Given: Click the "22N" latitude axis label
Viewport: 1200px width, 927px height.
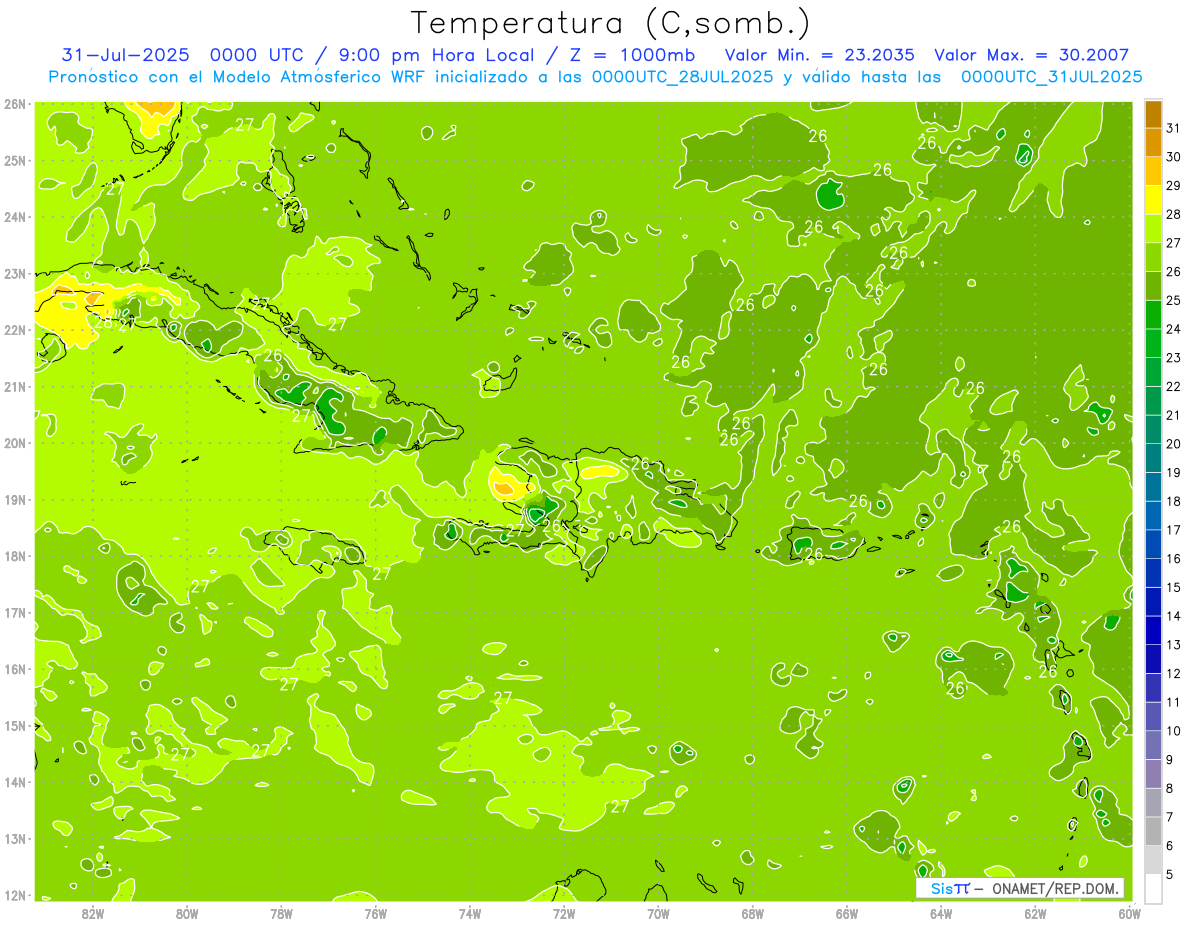Looking at the screenshot, I should (15, 330).
